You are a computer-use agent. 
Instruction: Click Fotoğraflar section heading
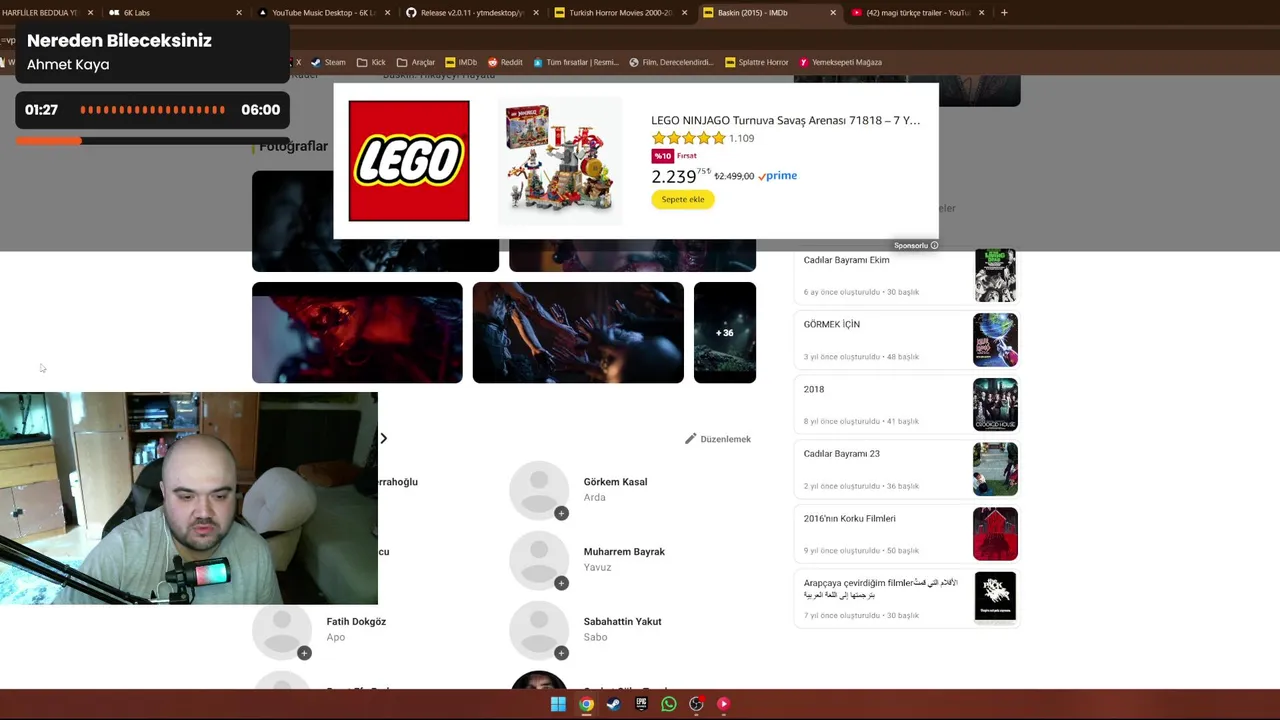(x=293, y=146)
